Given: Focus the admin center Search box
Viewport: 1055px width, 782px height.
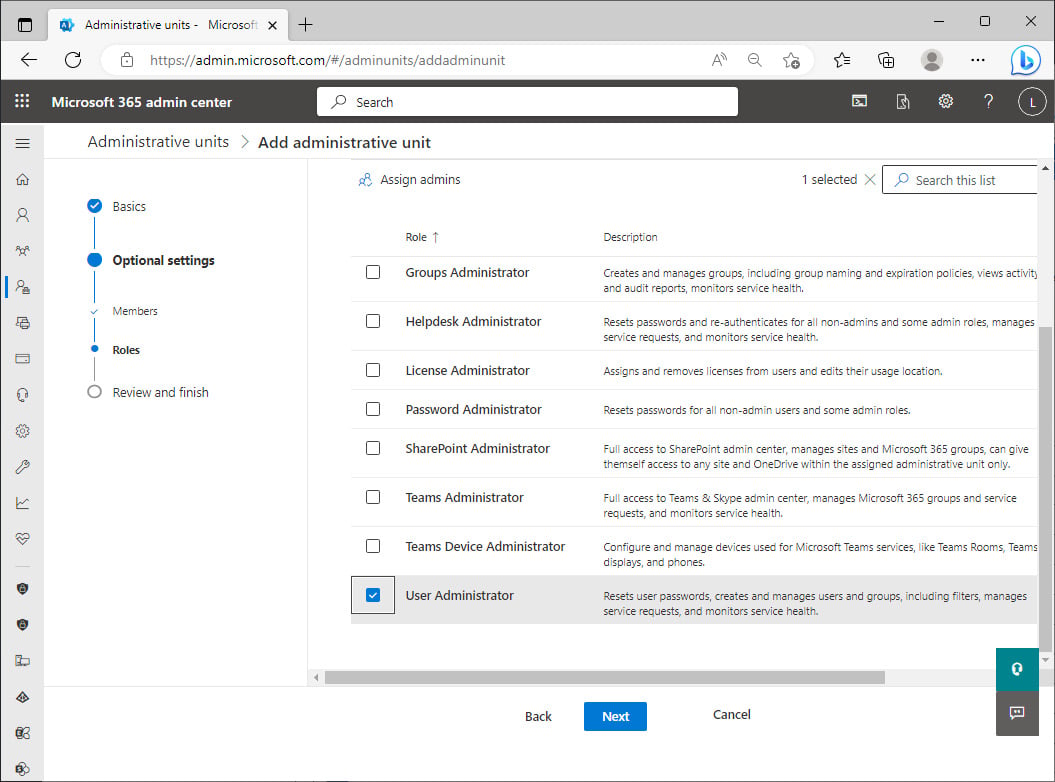Looking at the screenshot, I should (x=527, y=102).
